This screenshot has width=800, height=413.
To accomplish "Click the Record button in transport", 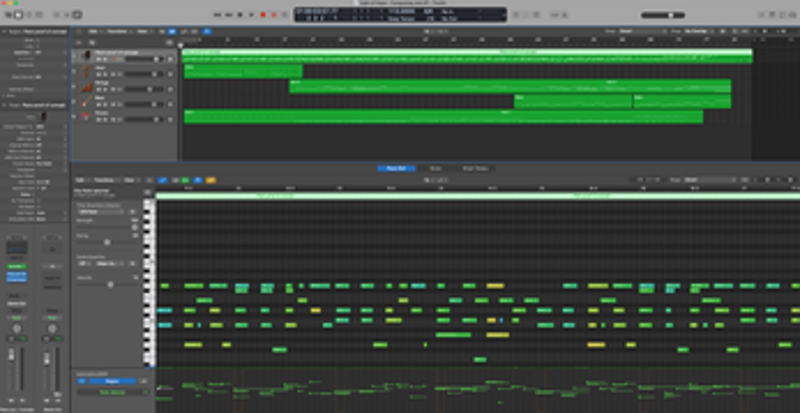I will (x=263, y=15).
